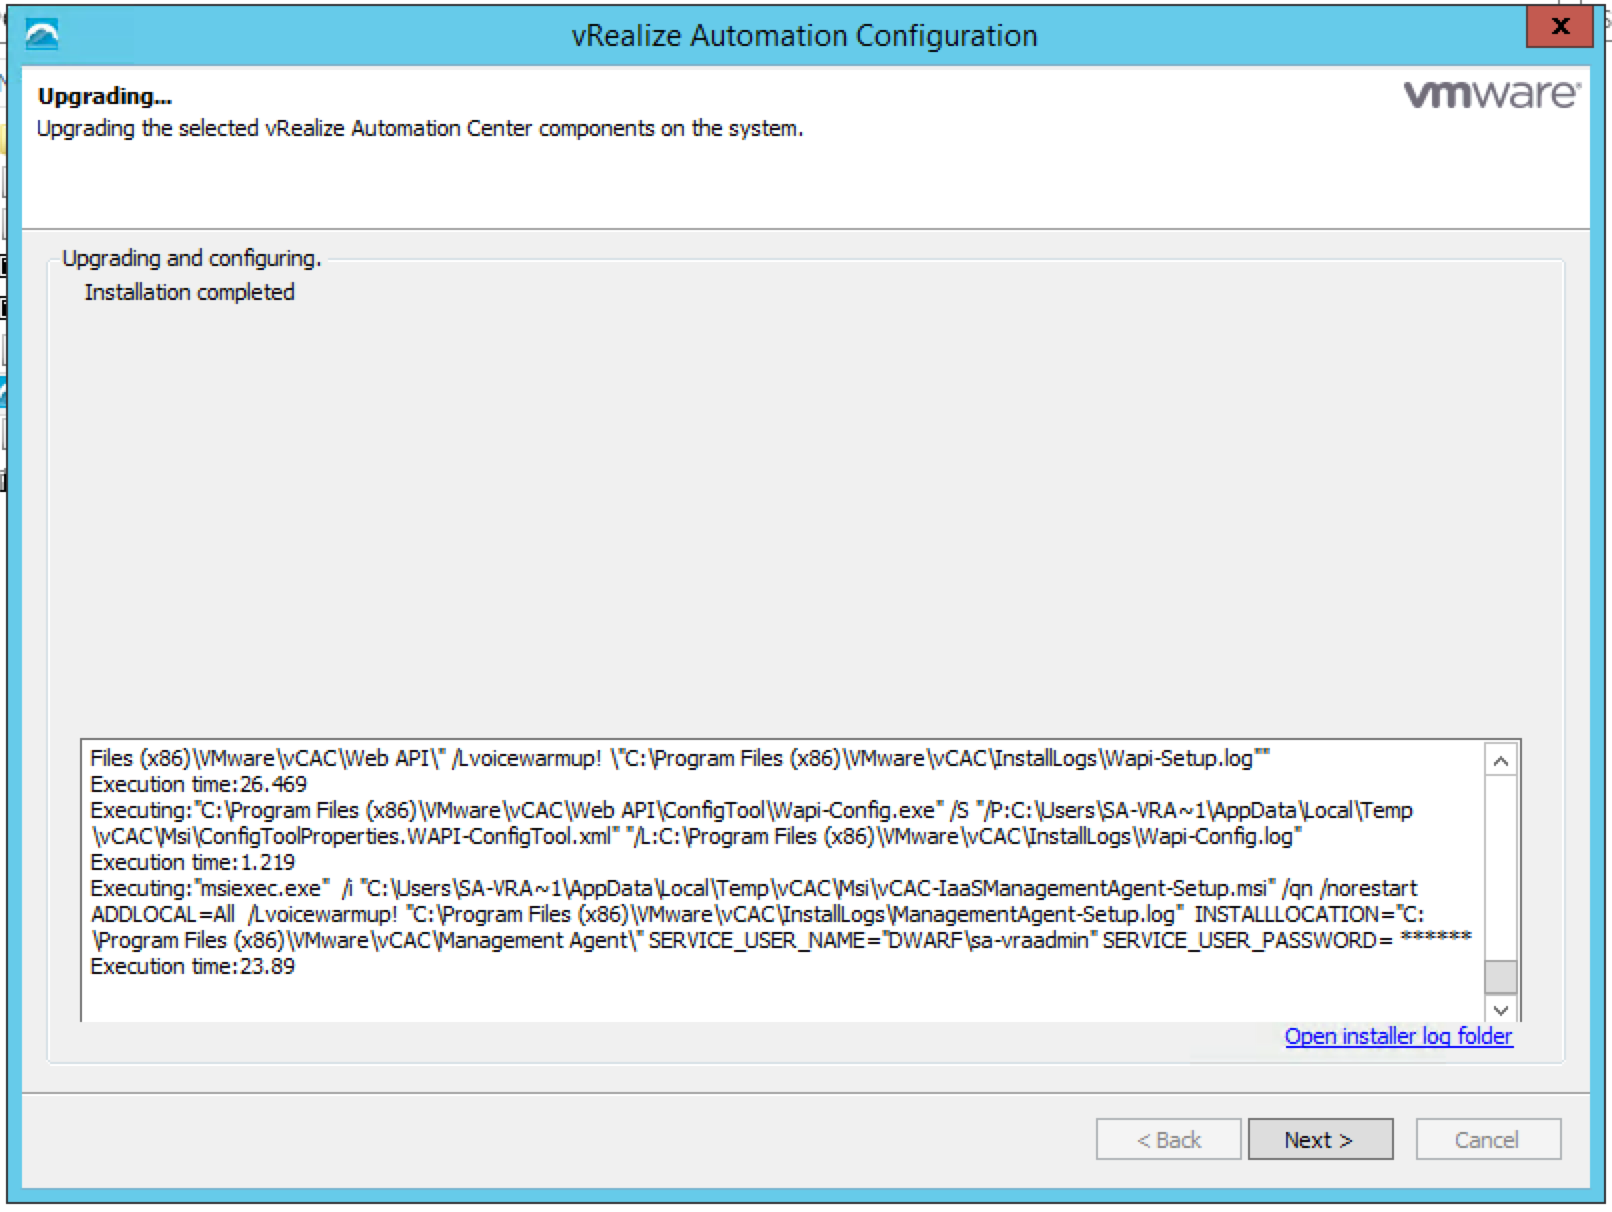Click the Wapi-Config.exe executing log line

point(751,810)
